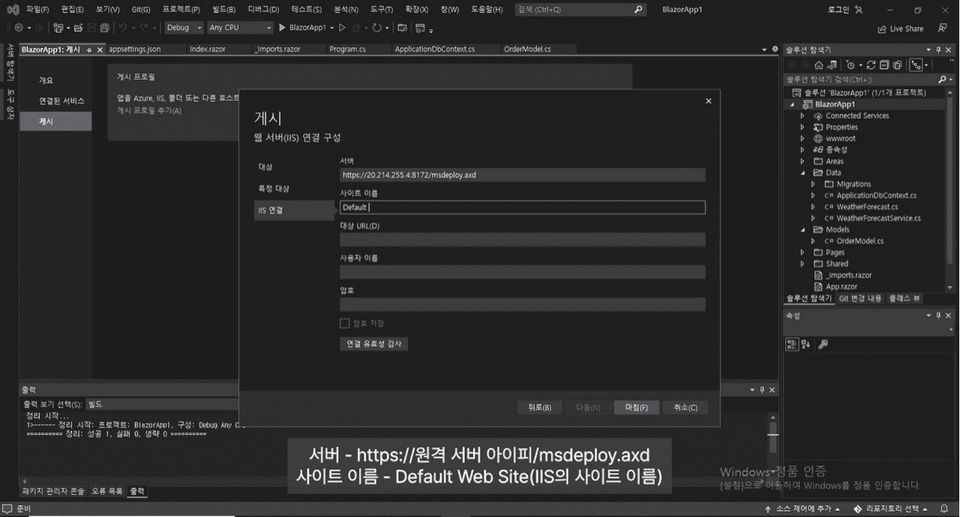The width and height of the screenshot is (960, 517).
Task: Click the alphabetical sort icon in Properties
Action: (806, 344)
